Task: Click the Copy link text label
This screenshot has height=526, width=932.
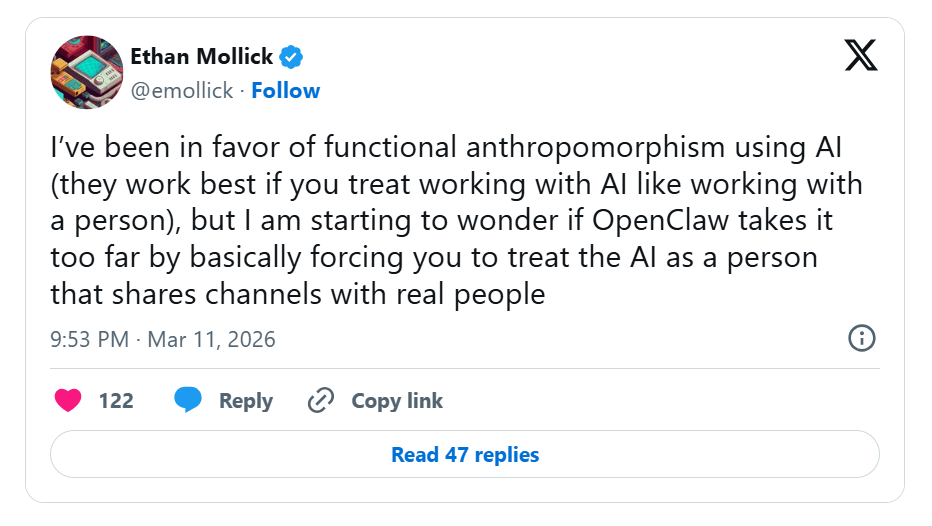Action: (x=397, y=401)
